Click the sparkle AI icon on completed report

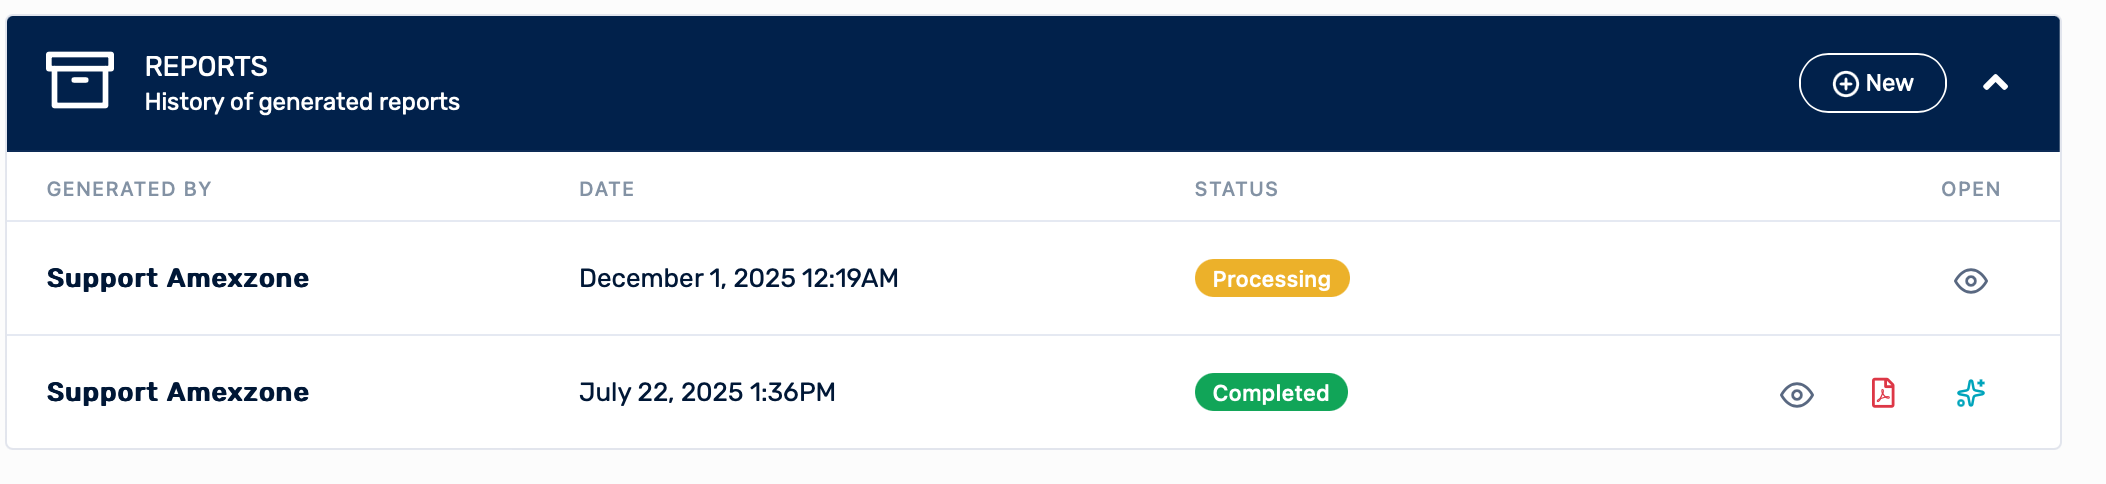(x=1970, y=393)
